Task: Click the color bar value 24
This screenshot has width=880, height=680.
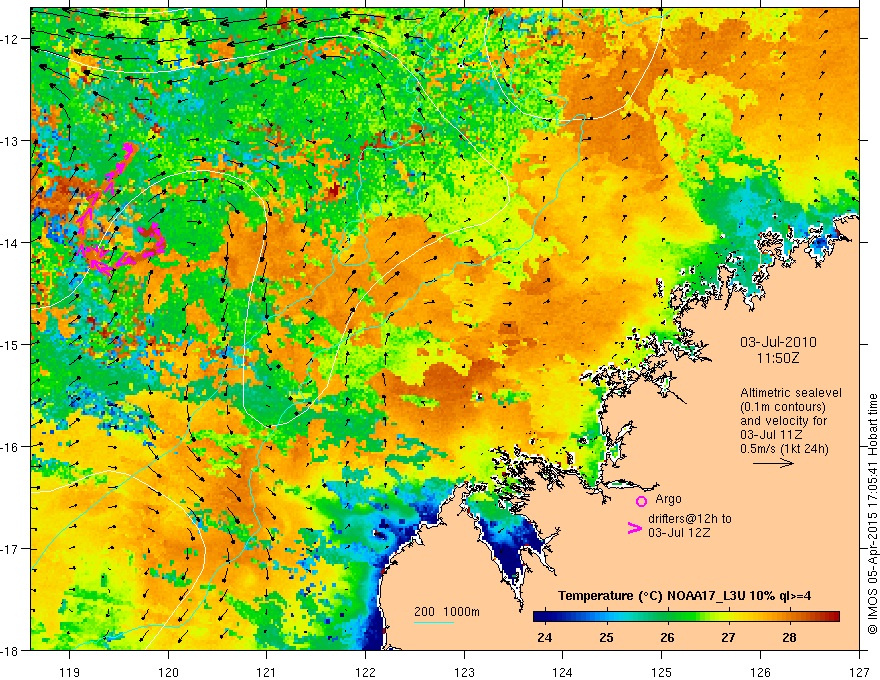Action: click(544, 638)
